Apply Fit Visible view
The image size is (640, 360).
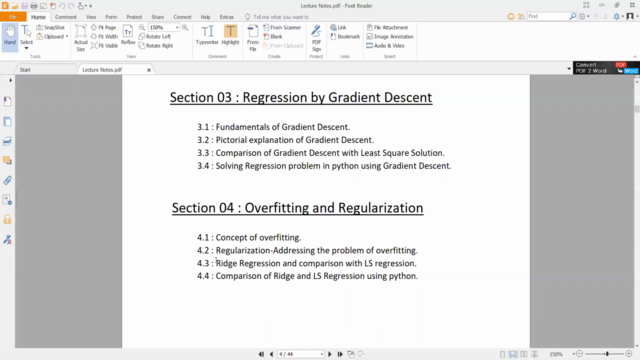point(104,46)
